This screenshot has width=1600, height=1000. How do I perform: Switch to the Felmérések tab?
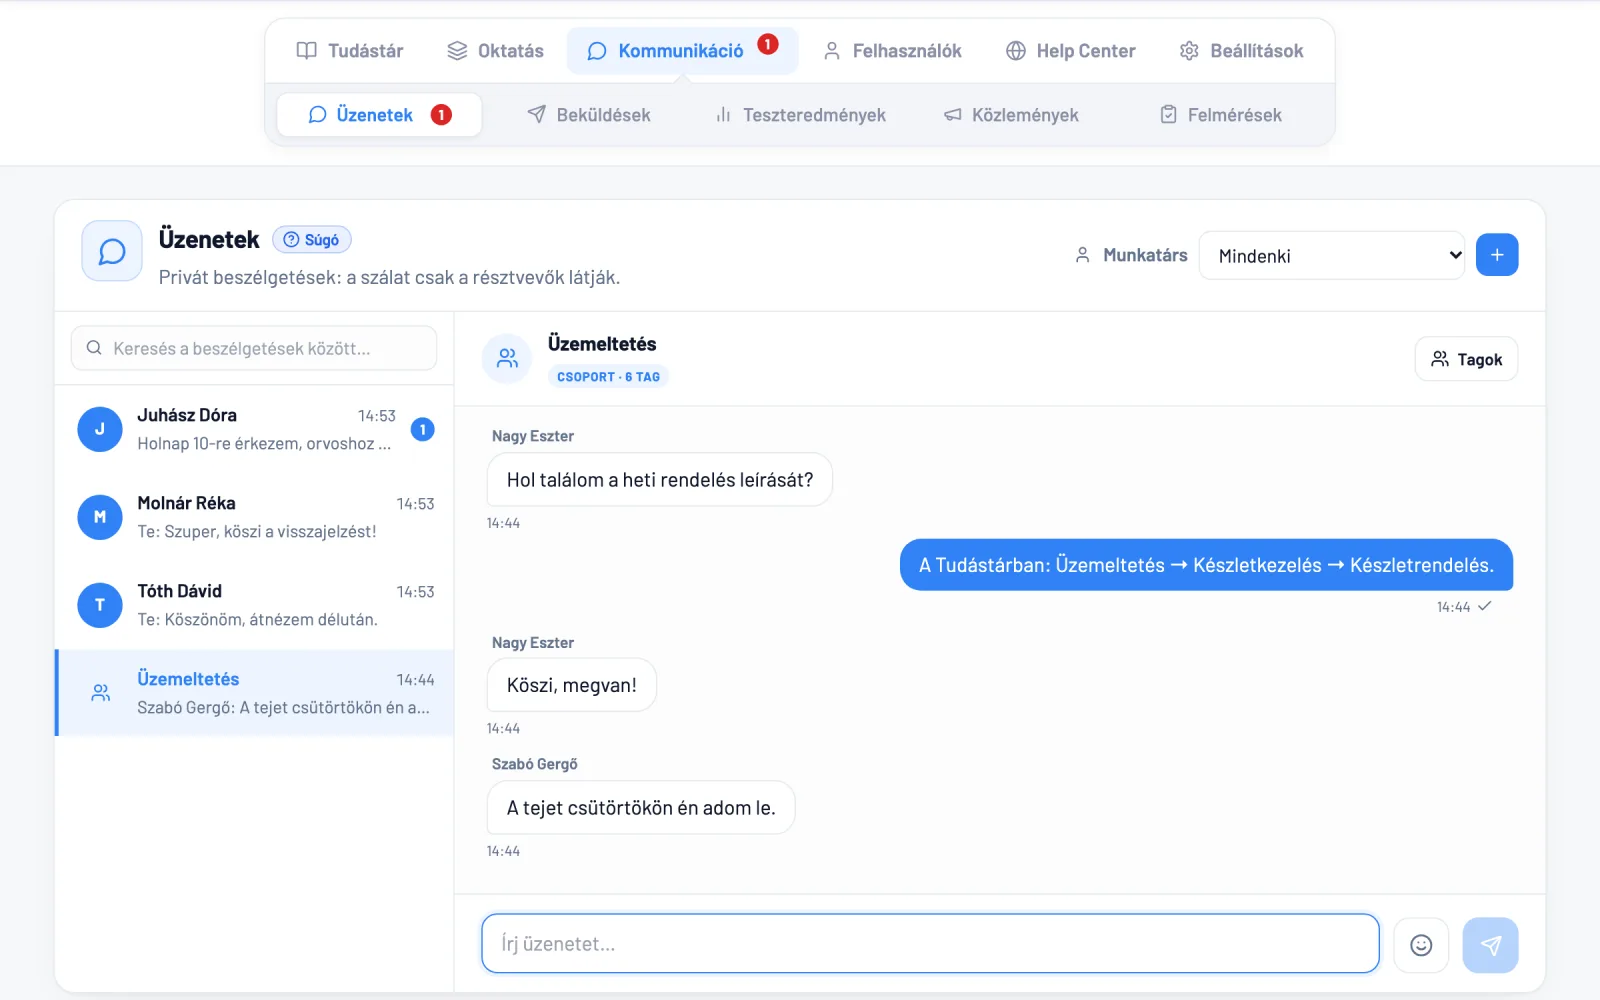(1221, 115)
